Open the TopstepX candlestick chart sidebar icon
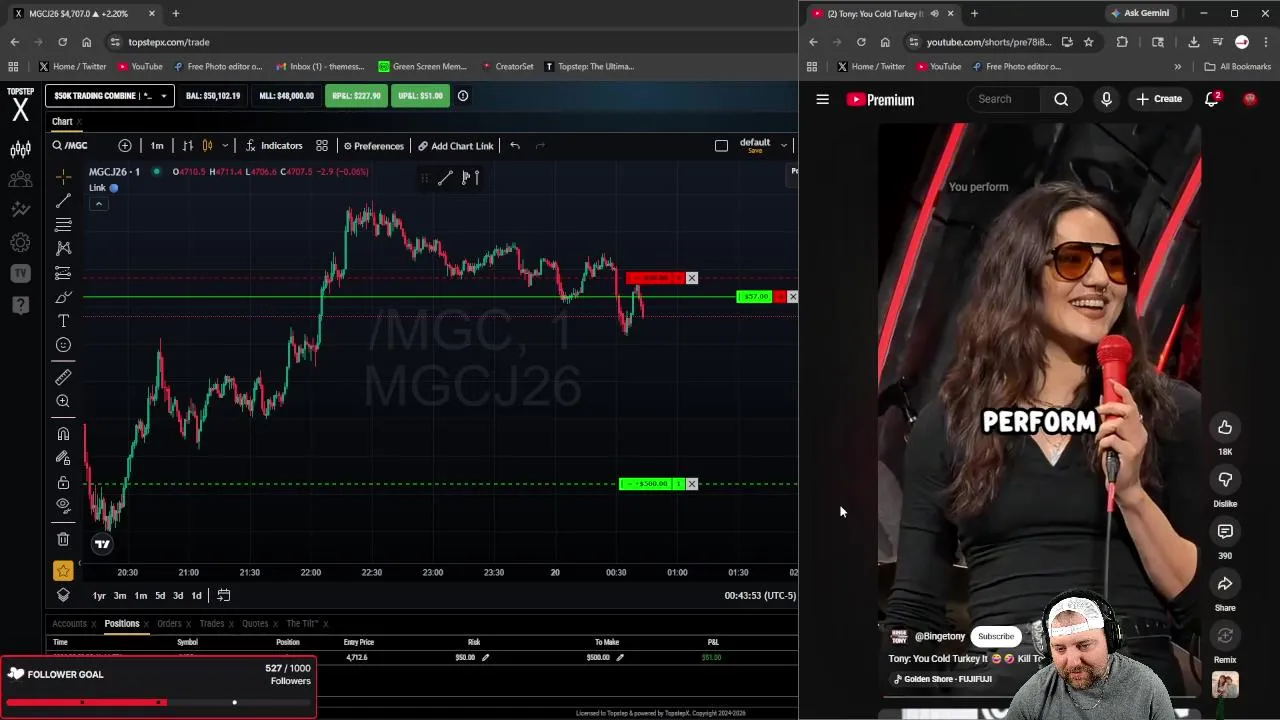 20,150
